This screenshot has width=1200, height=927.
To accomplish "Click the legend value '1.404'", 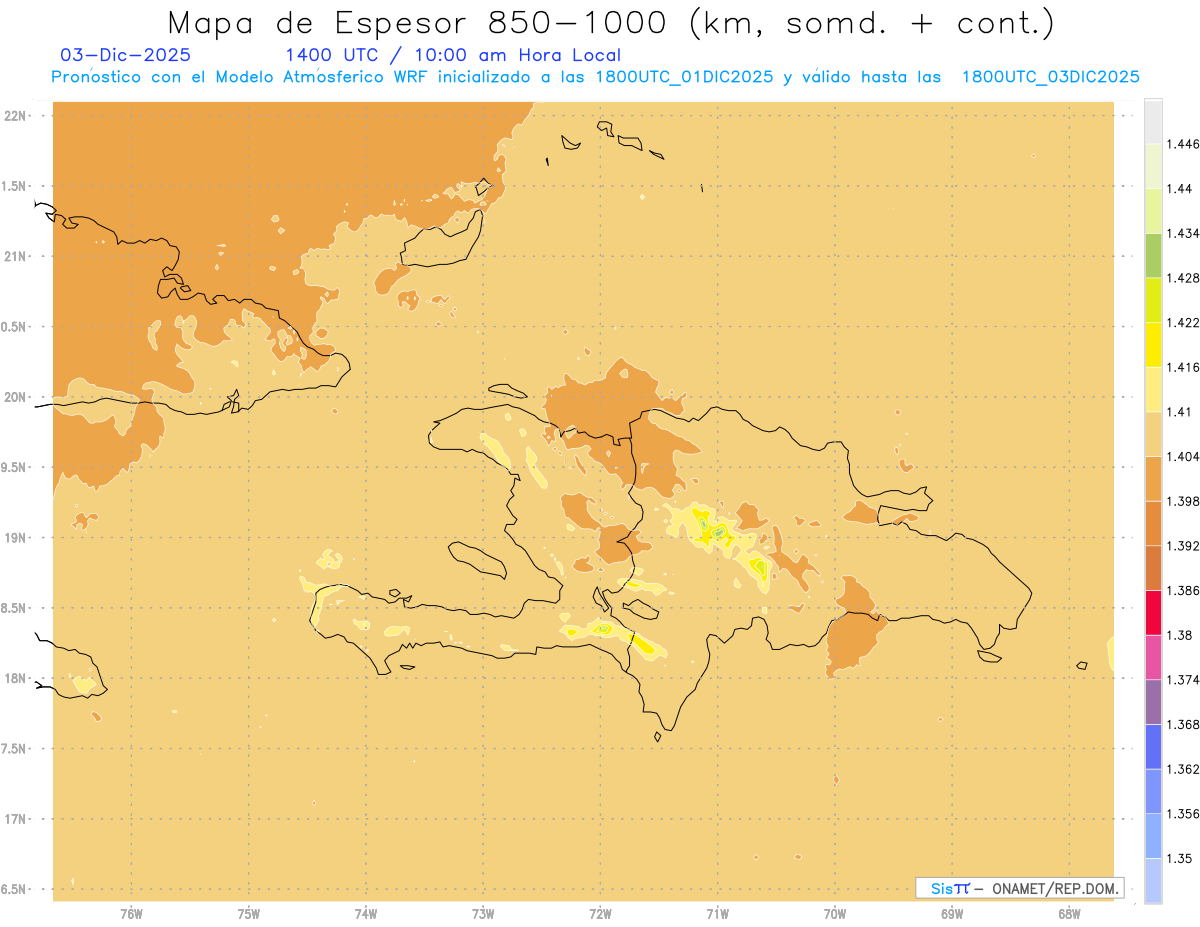I will pyautogui.click(x=1183, y=457).
